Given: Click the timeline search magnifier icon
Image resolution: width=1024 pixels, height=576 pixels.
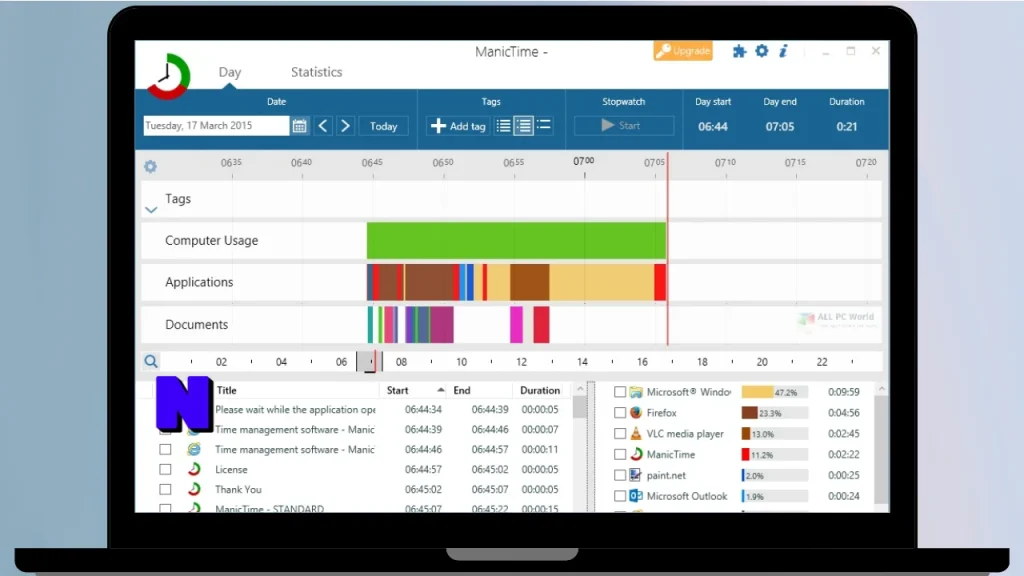Looking at the screenshot, I should [x=151, y=361].
